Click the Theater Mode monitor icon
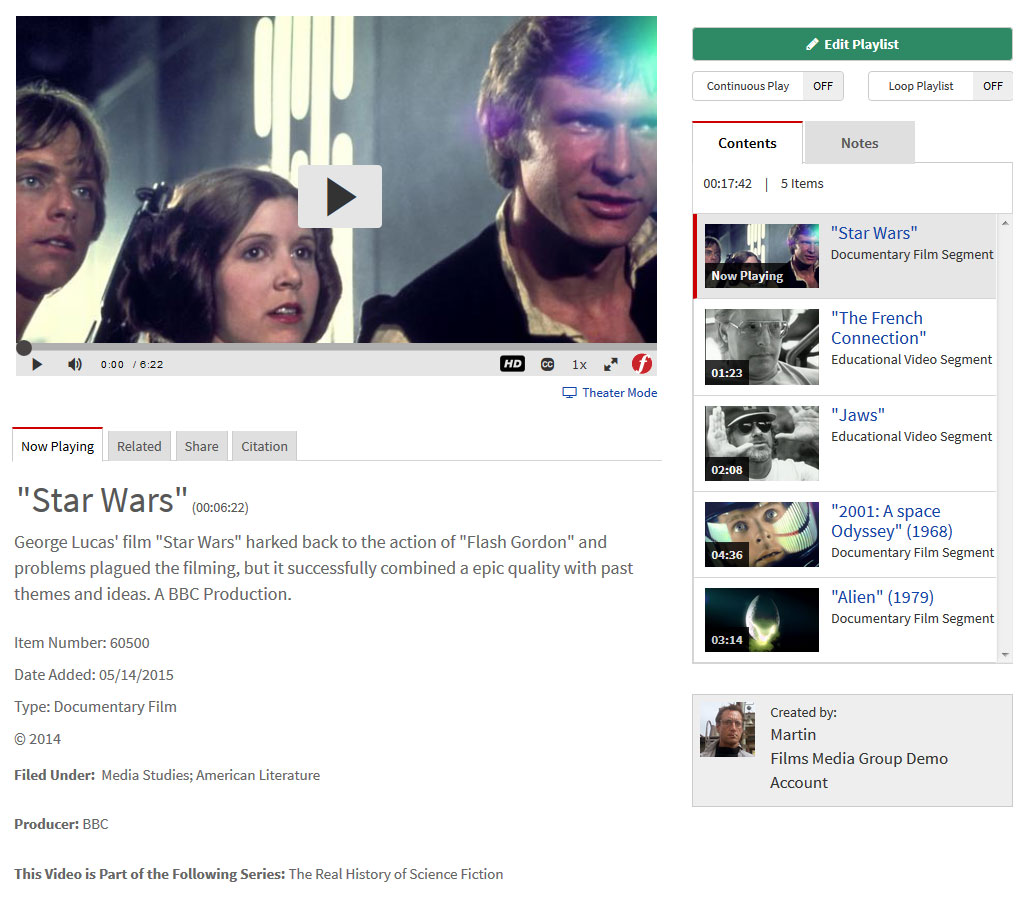 570,393
